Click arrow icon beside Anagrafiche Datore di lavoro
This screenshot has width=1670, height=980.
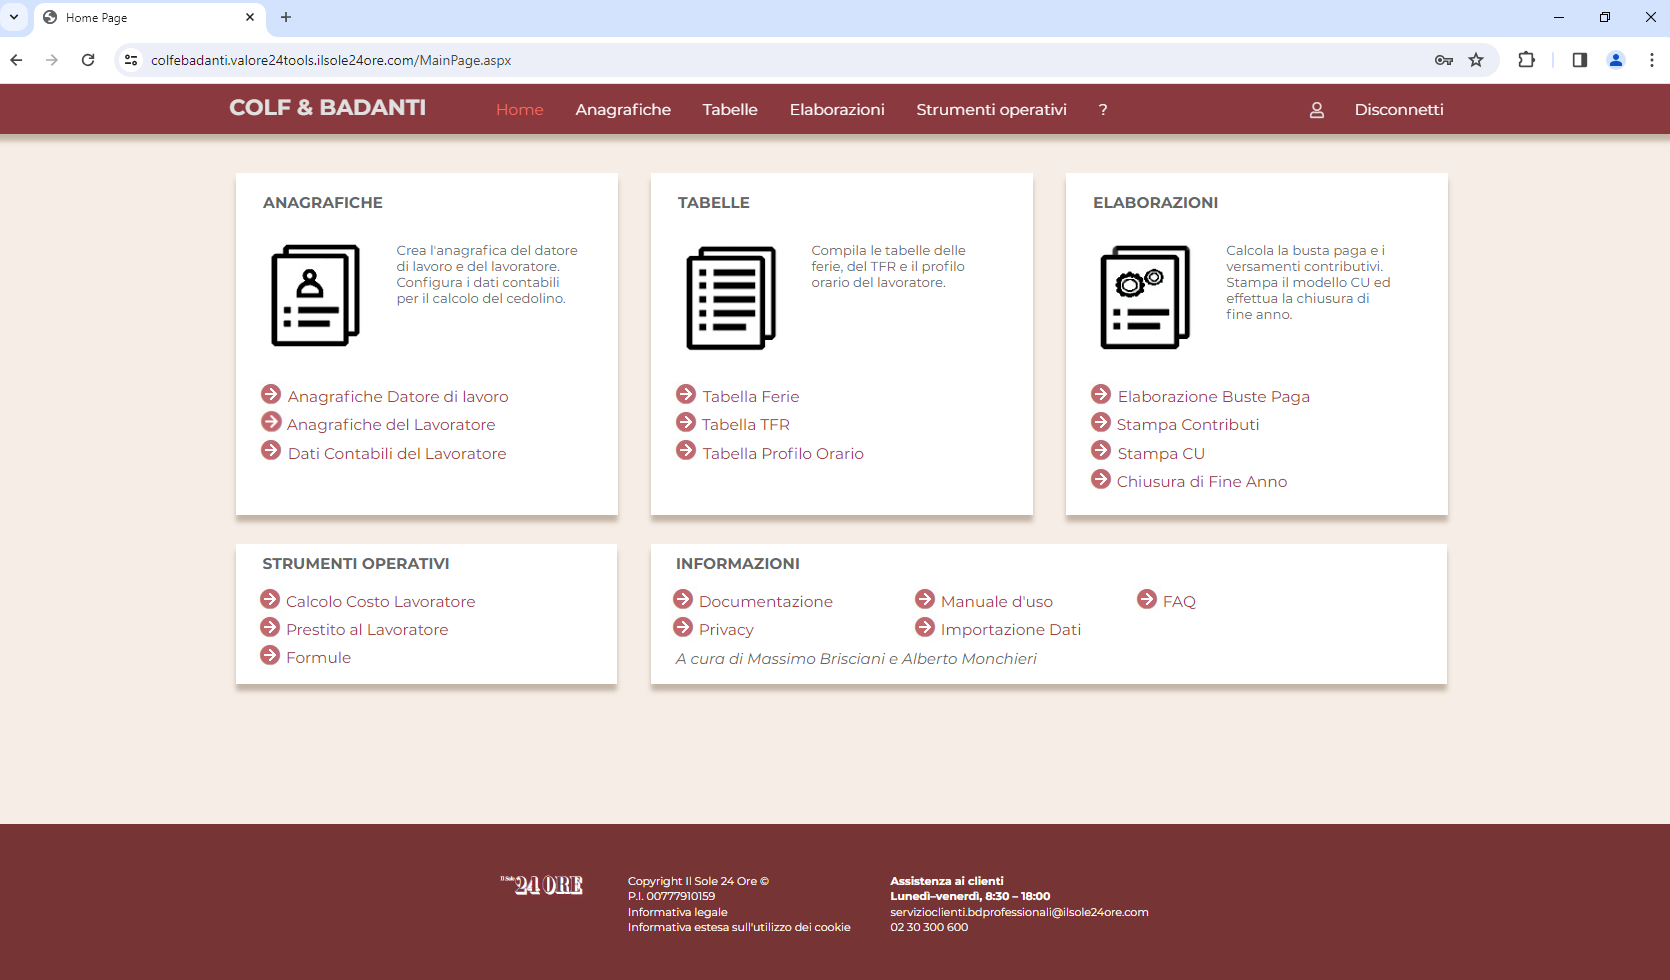[x=271, y=394]
